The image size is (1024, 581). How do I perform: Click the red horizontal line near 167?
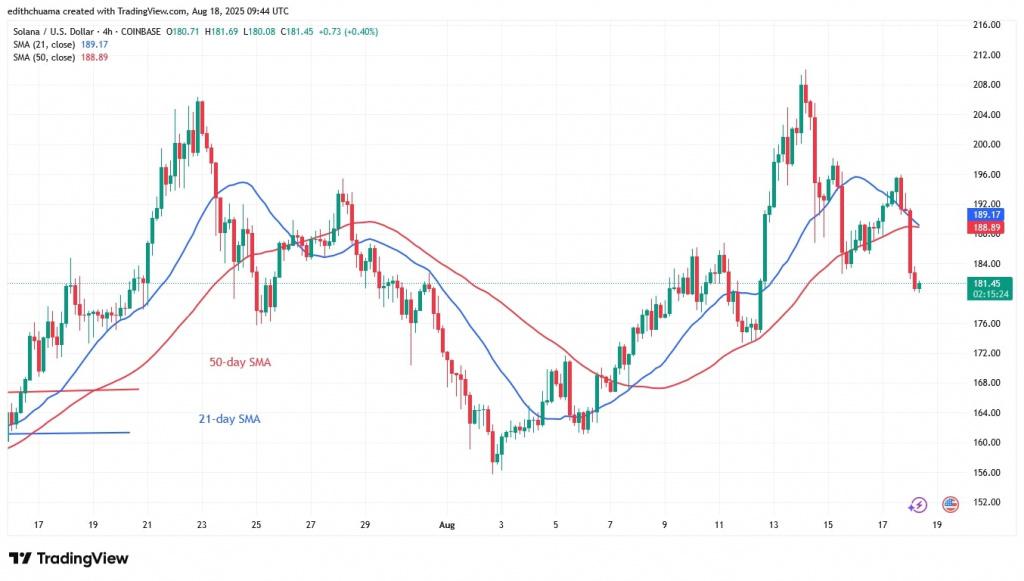pos(72,390)
